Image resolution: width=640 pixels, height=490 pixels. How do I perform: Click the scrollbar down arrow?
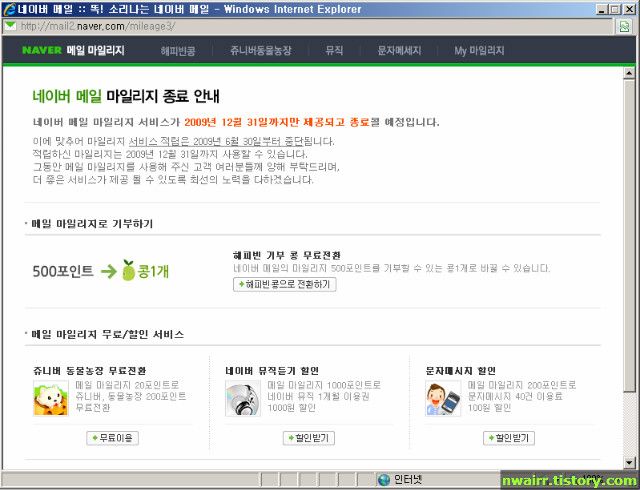[x=629, y=463]
